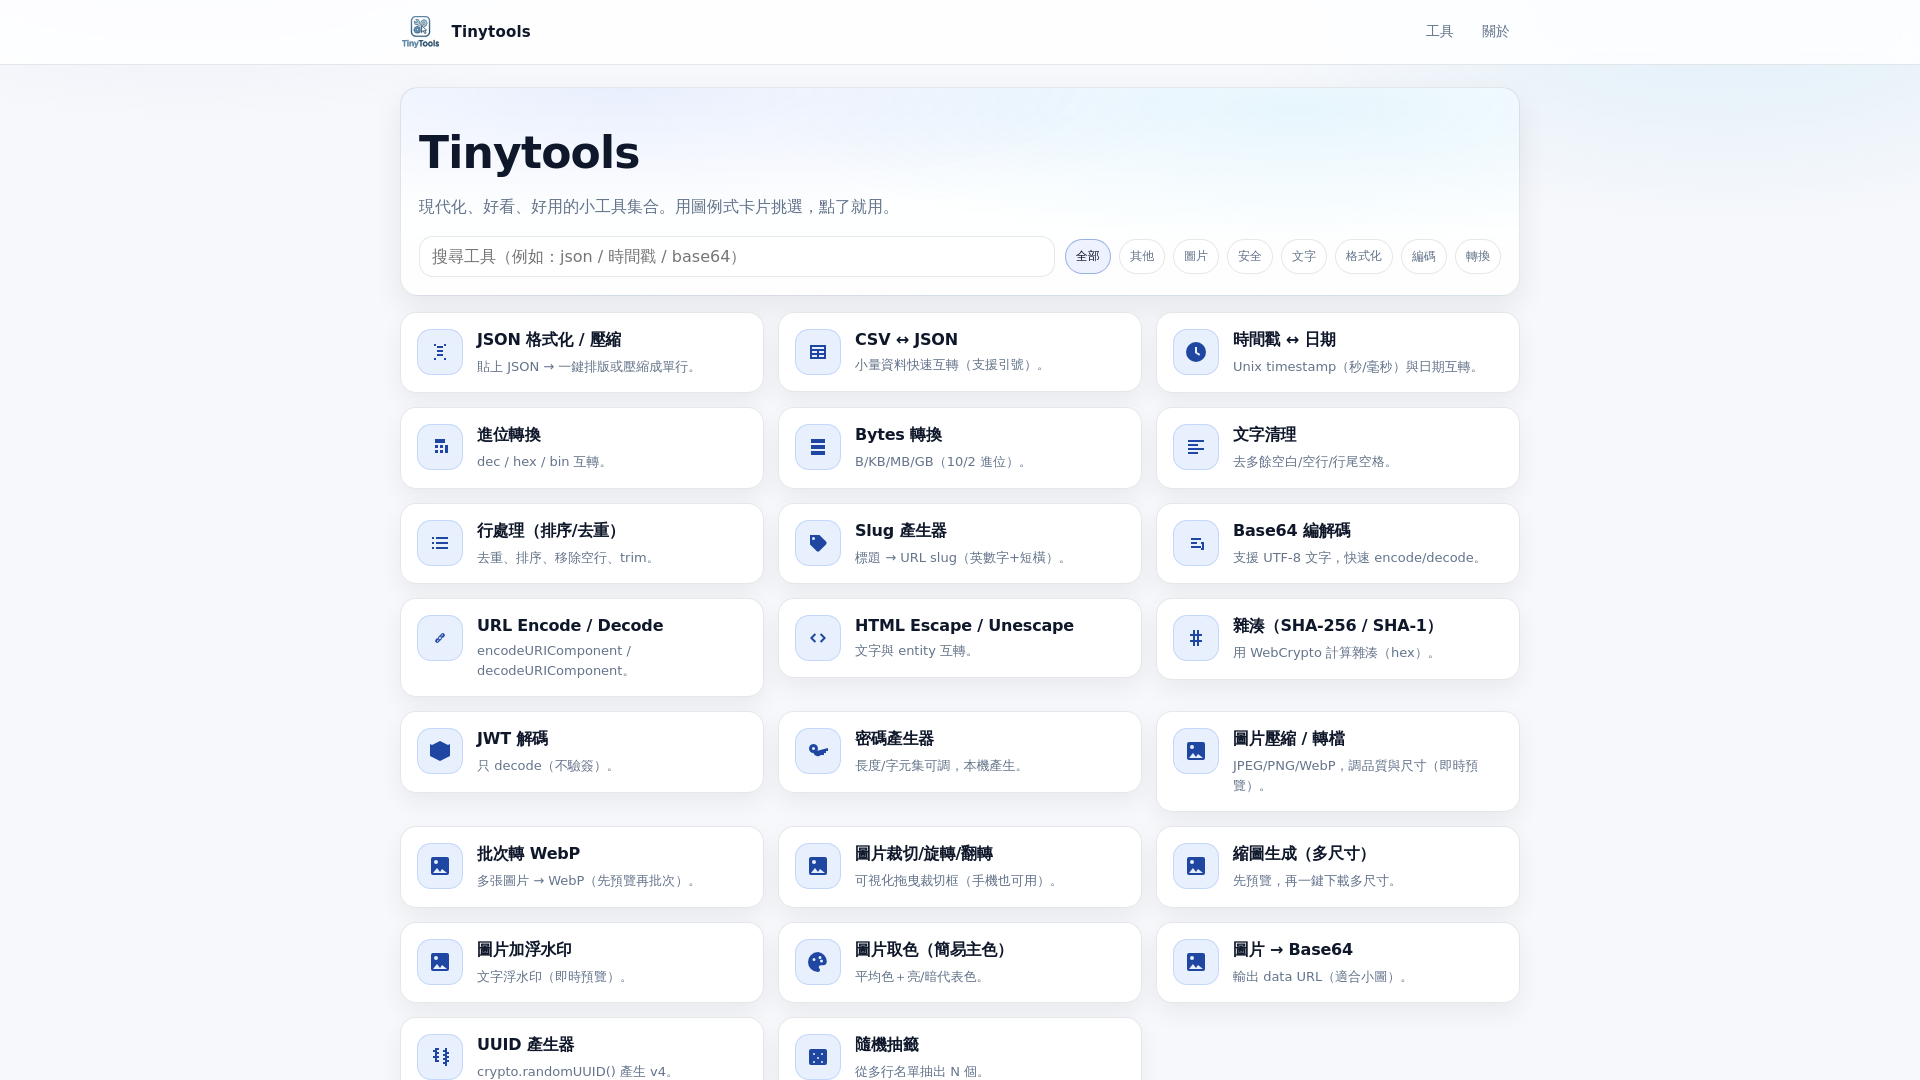1920x1080 pixels.
Task: Click the 進位轉換 card icon
Action: [440, 447]
